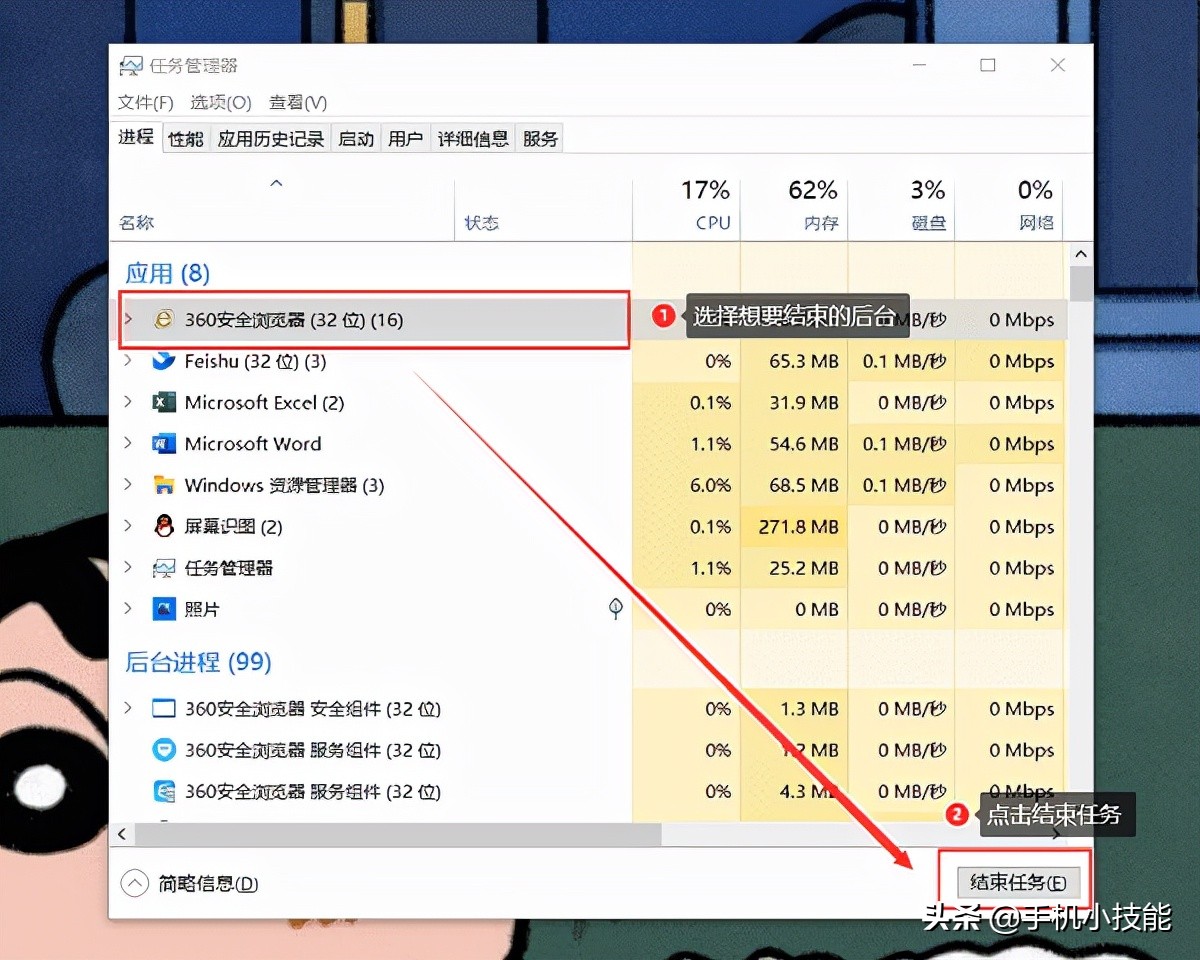The height and width of the screenshot is (960, 1200).
Task: Switch to the 用户 tab
Action: (x=405, y=139)
